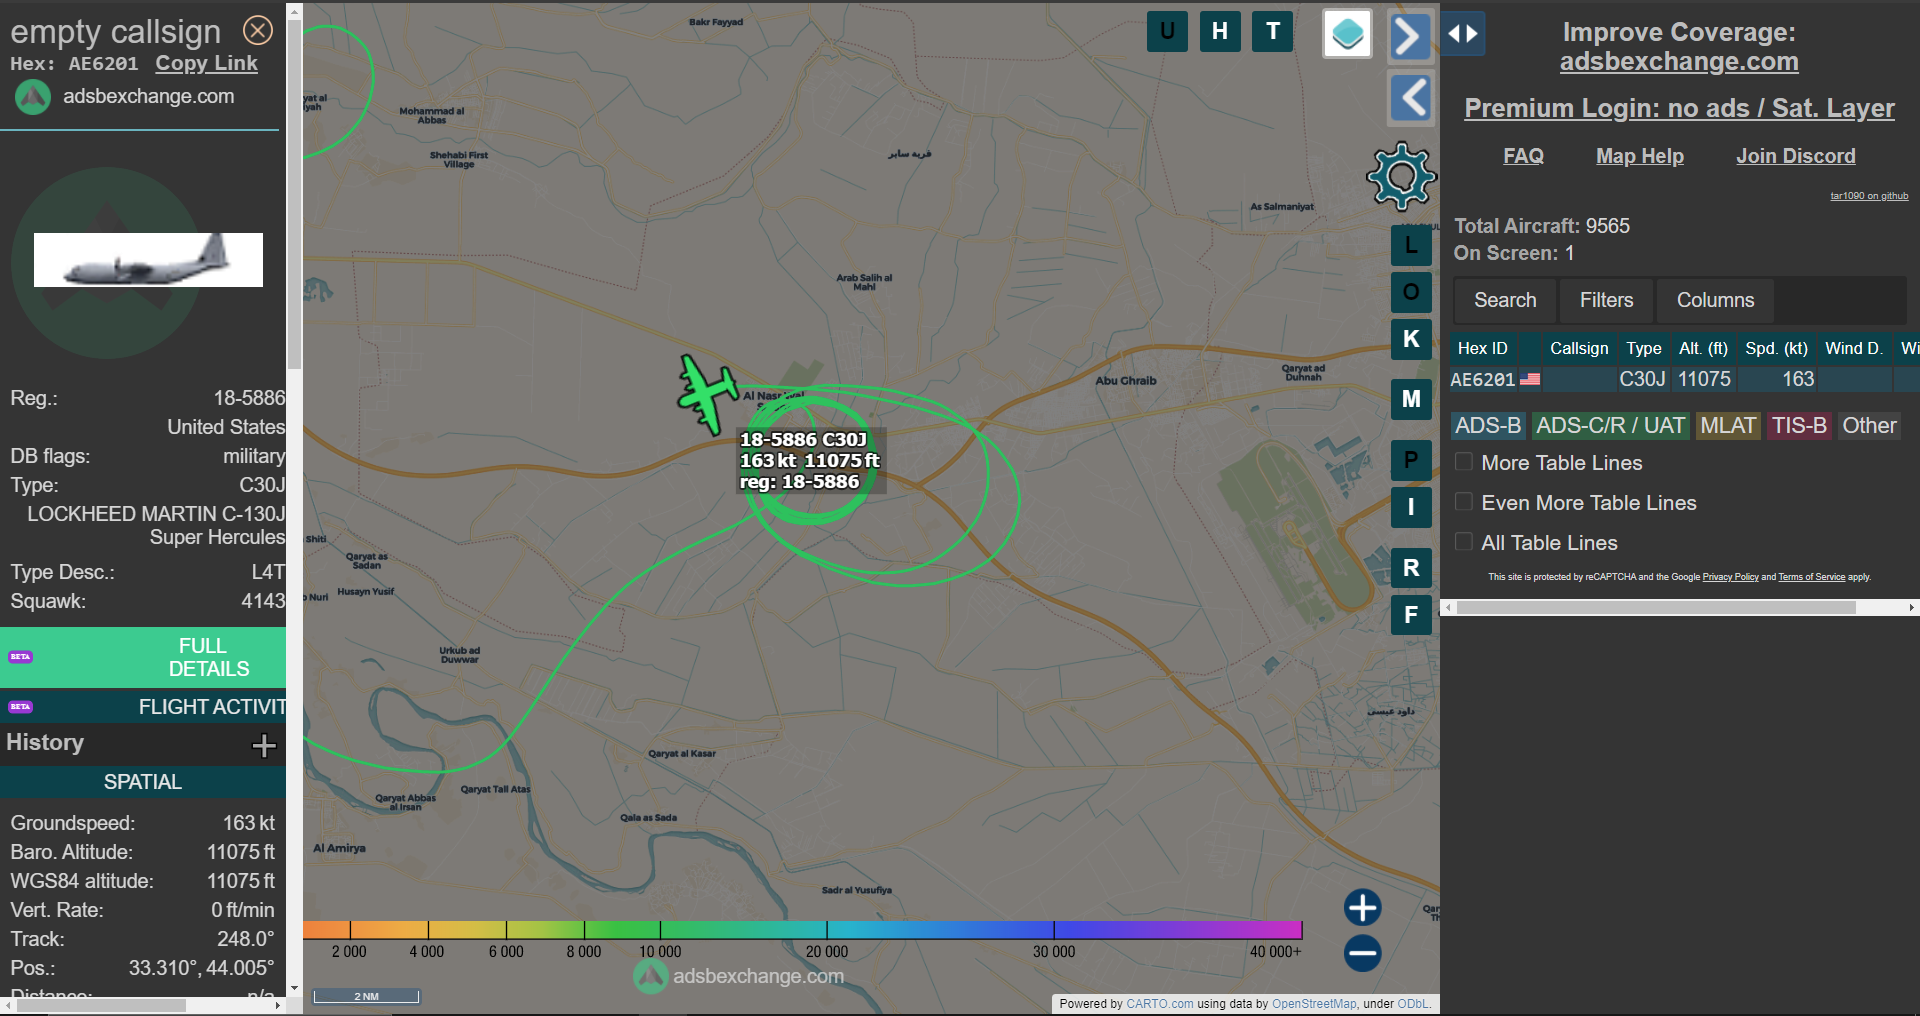Sort table by Wind D. column

[1853, 348]
